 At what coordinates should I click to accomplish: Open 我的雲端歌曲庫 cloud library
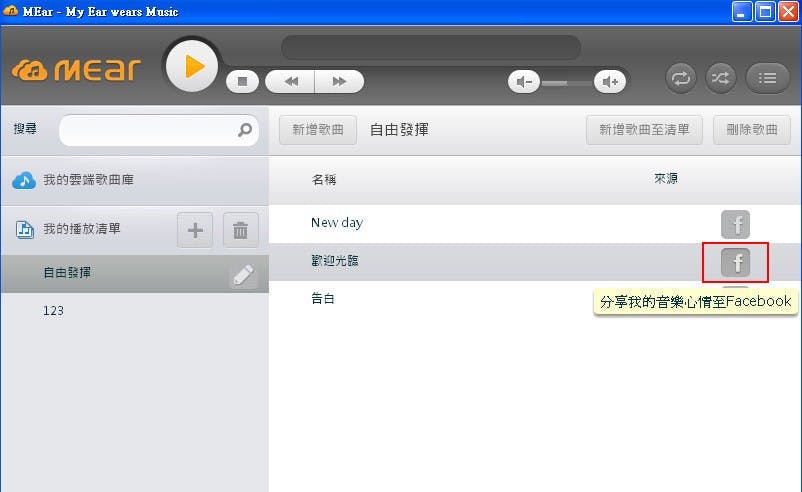click(x=88, y=181)
